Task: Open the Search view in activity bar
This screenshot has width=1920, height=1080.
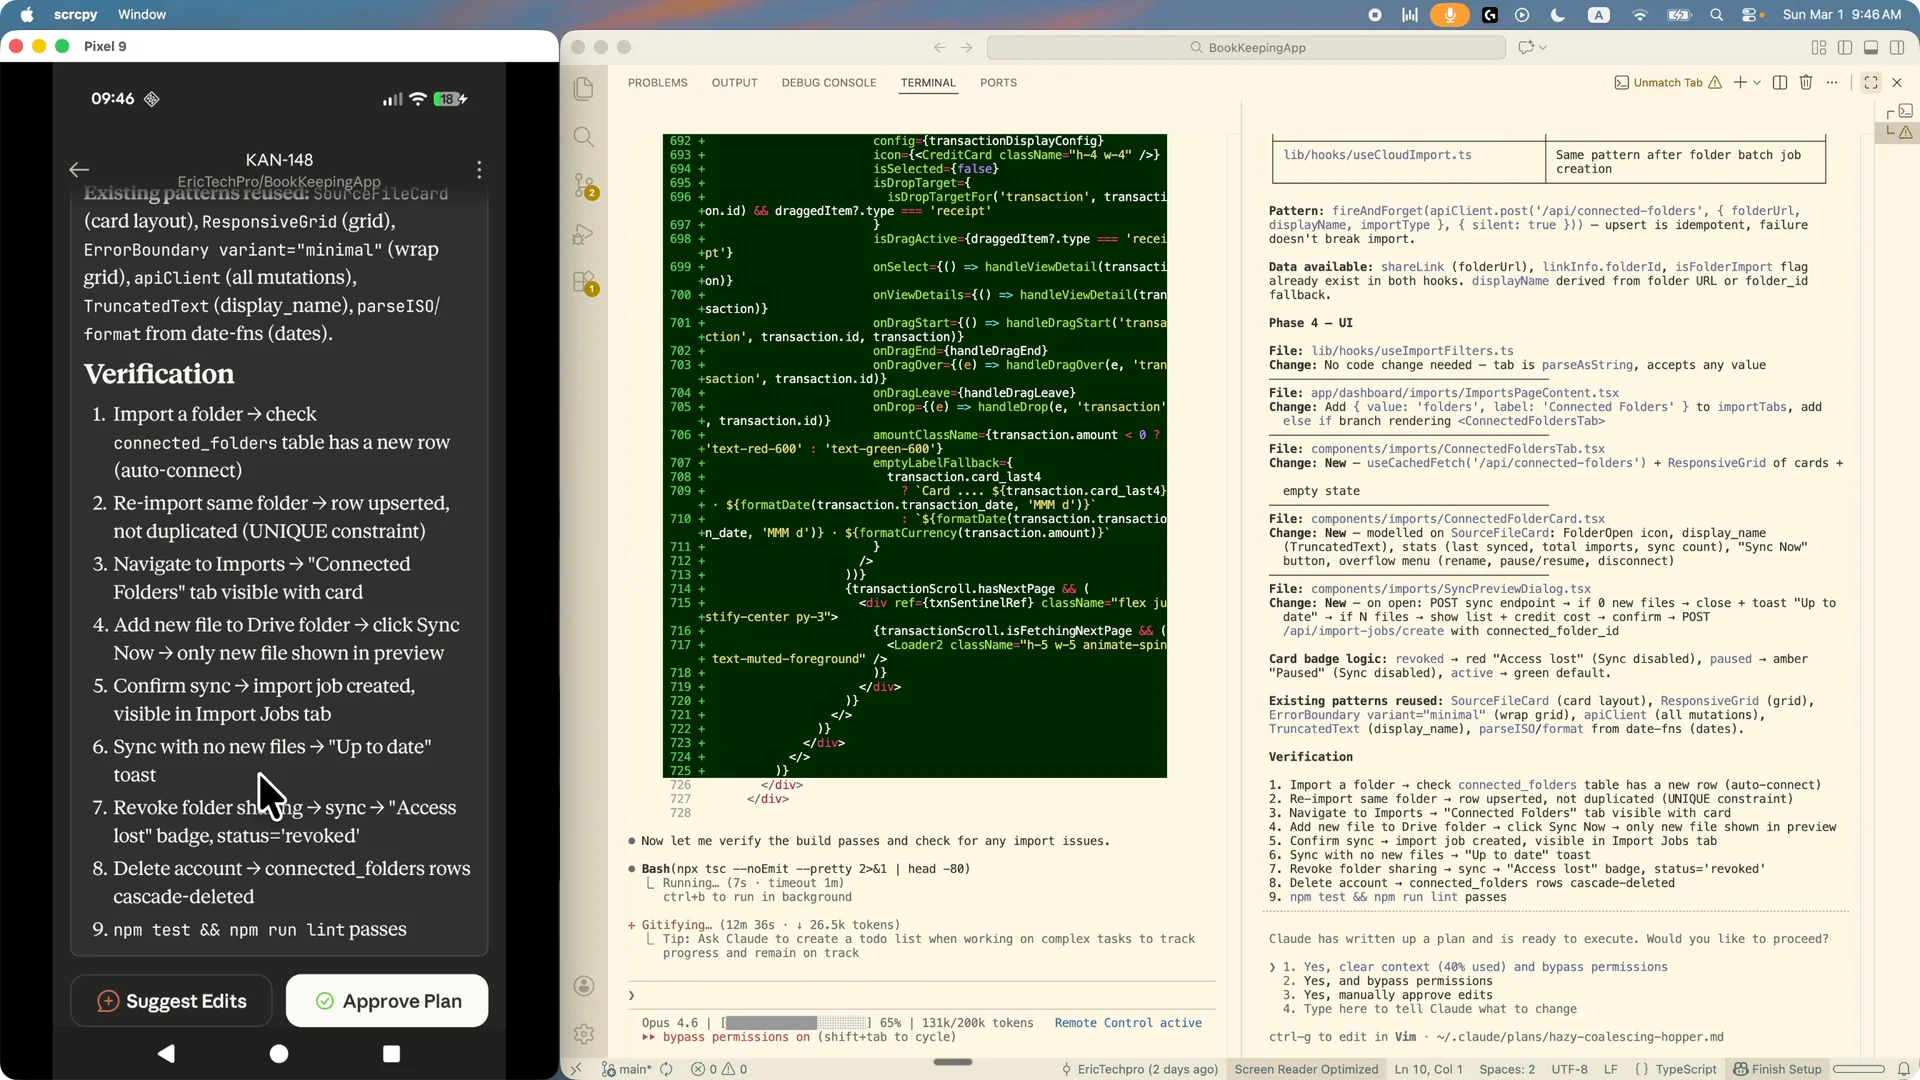Action: click(584, 137)
